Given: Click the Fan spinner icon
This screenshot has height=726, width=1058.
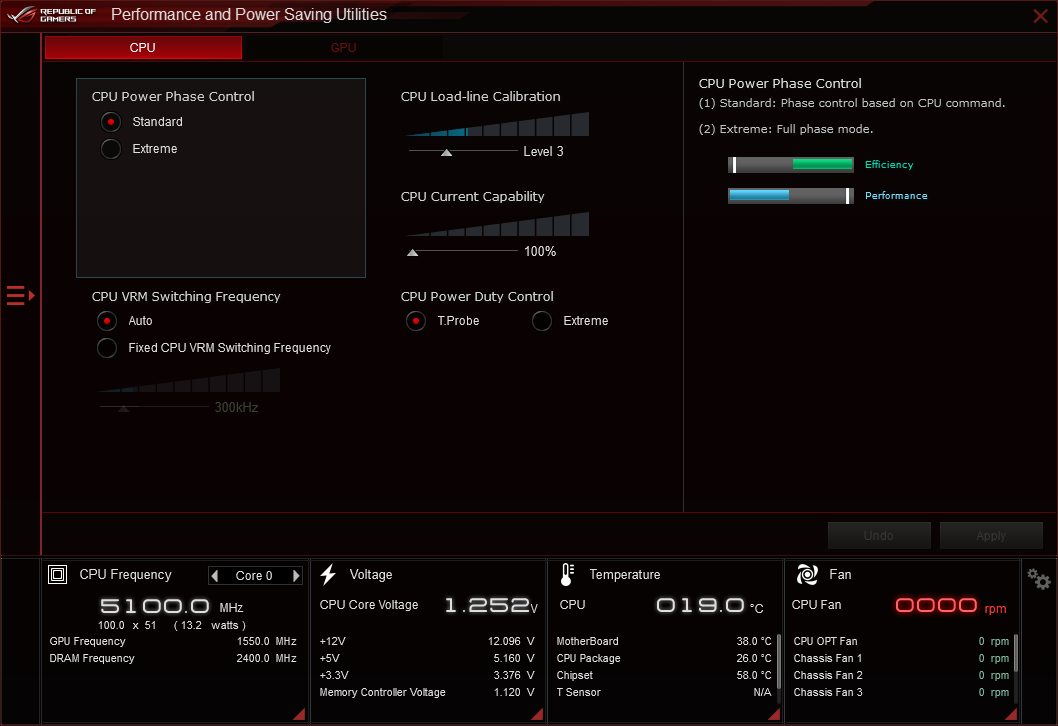Looking at the screenshot, I should [807, 574].
